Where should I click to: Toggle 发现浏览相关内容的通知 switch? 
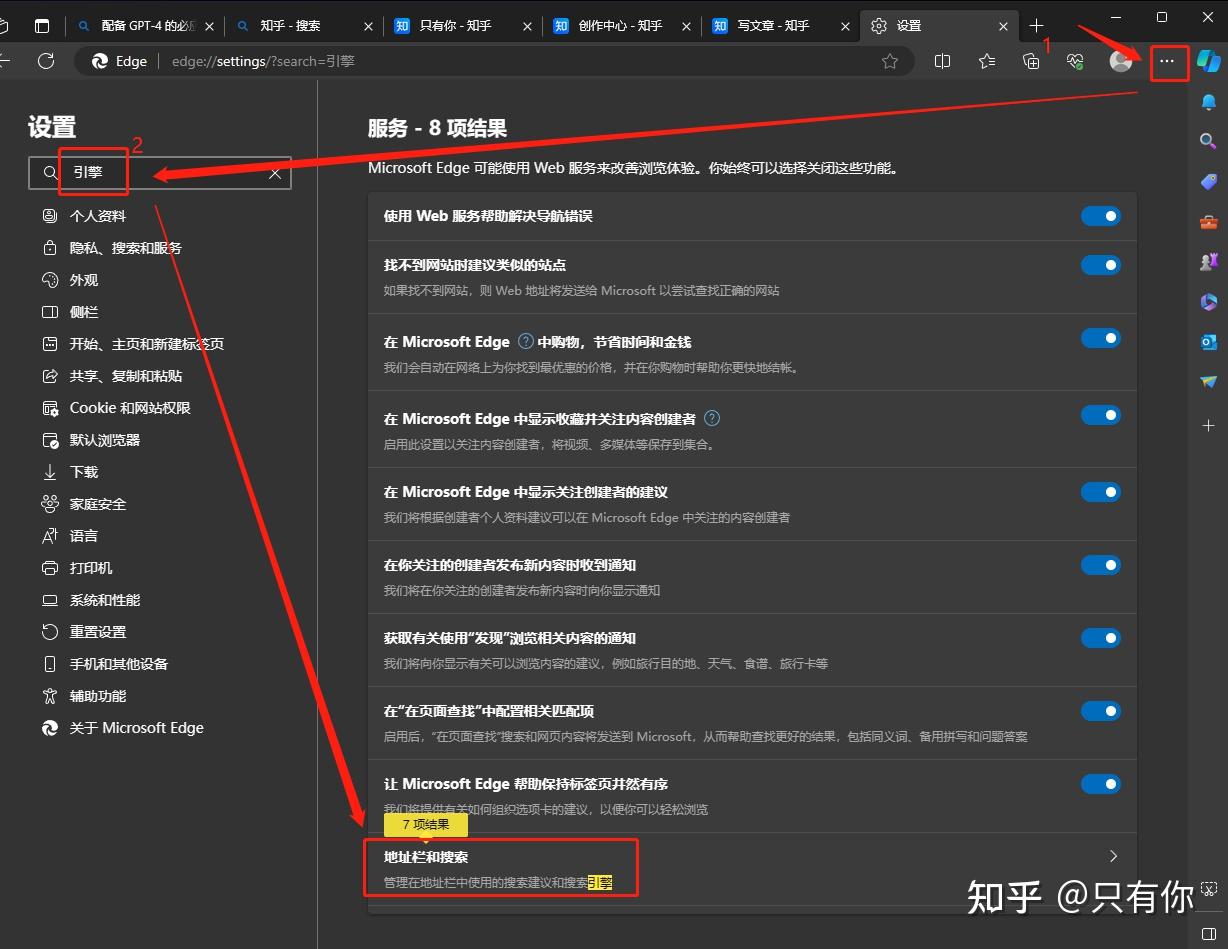click(x=1101, y=638)
